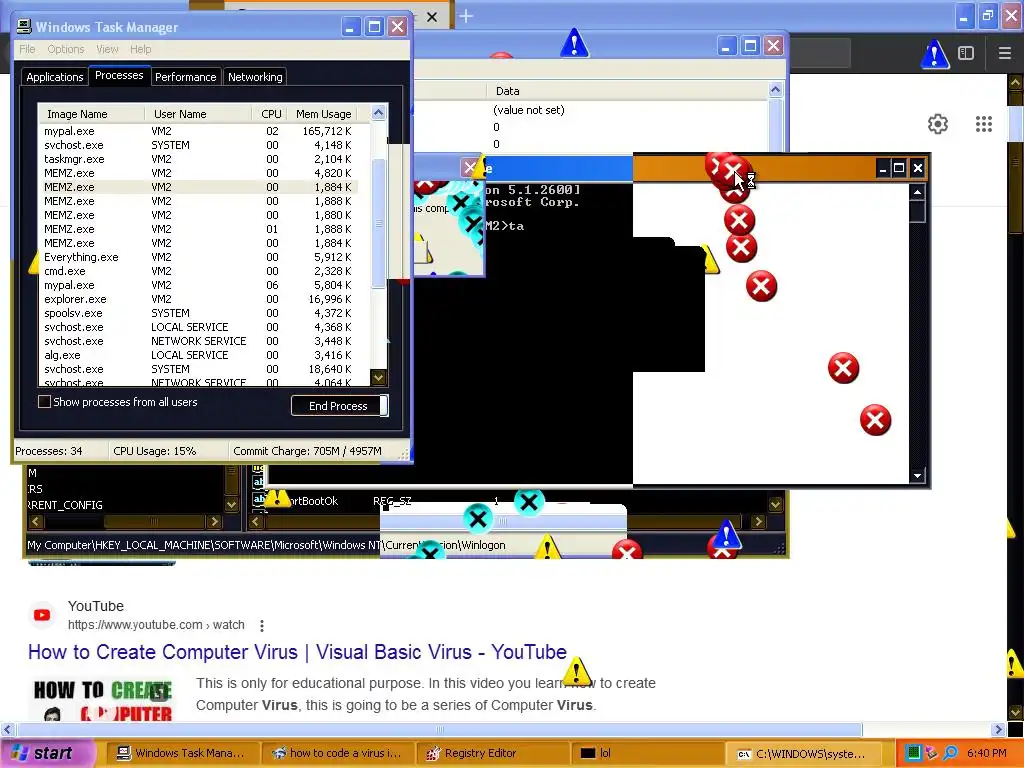This screenshot has height=768, width=1024.
Task: Click Task Manager CPU tray icon
Action: coord(914,753)
